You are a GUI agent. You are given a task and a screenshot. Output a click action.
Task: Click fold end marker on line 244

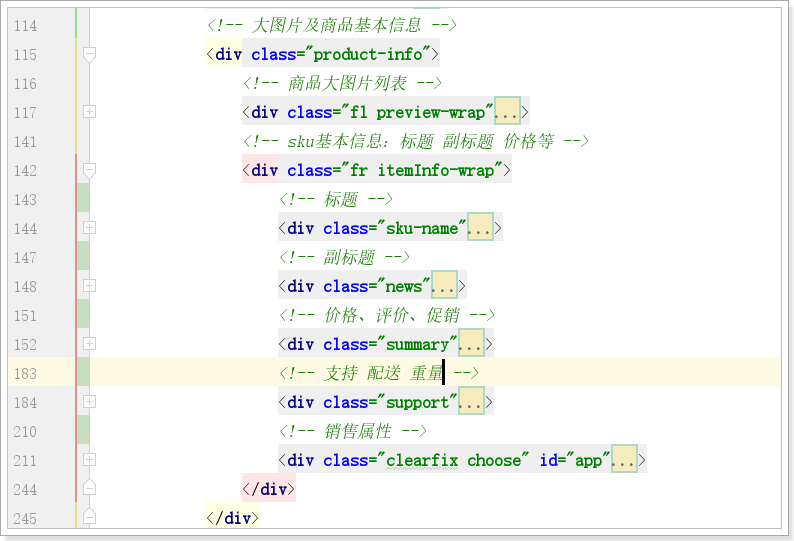89,488
